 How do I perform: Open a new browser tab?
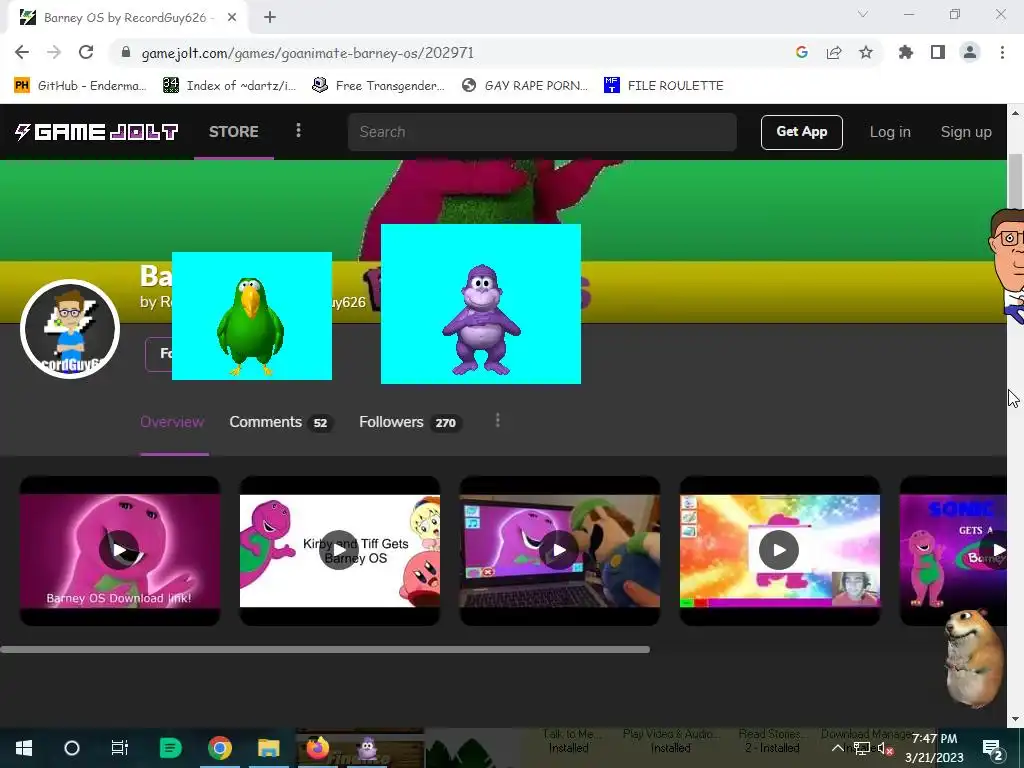coord(270,18)
